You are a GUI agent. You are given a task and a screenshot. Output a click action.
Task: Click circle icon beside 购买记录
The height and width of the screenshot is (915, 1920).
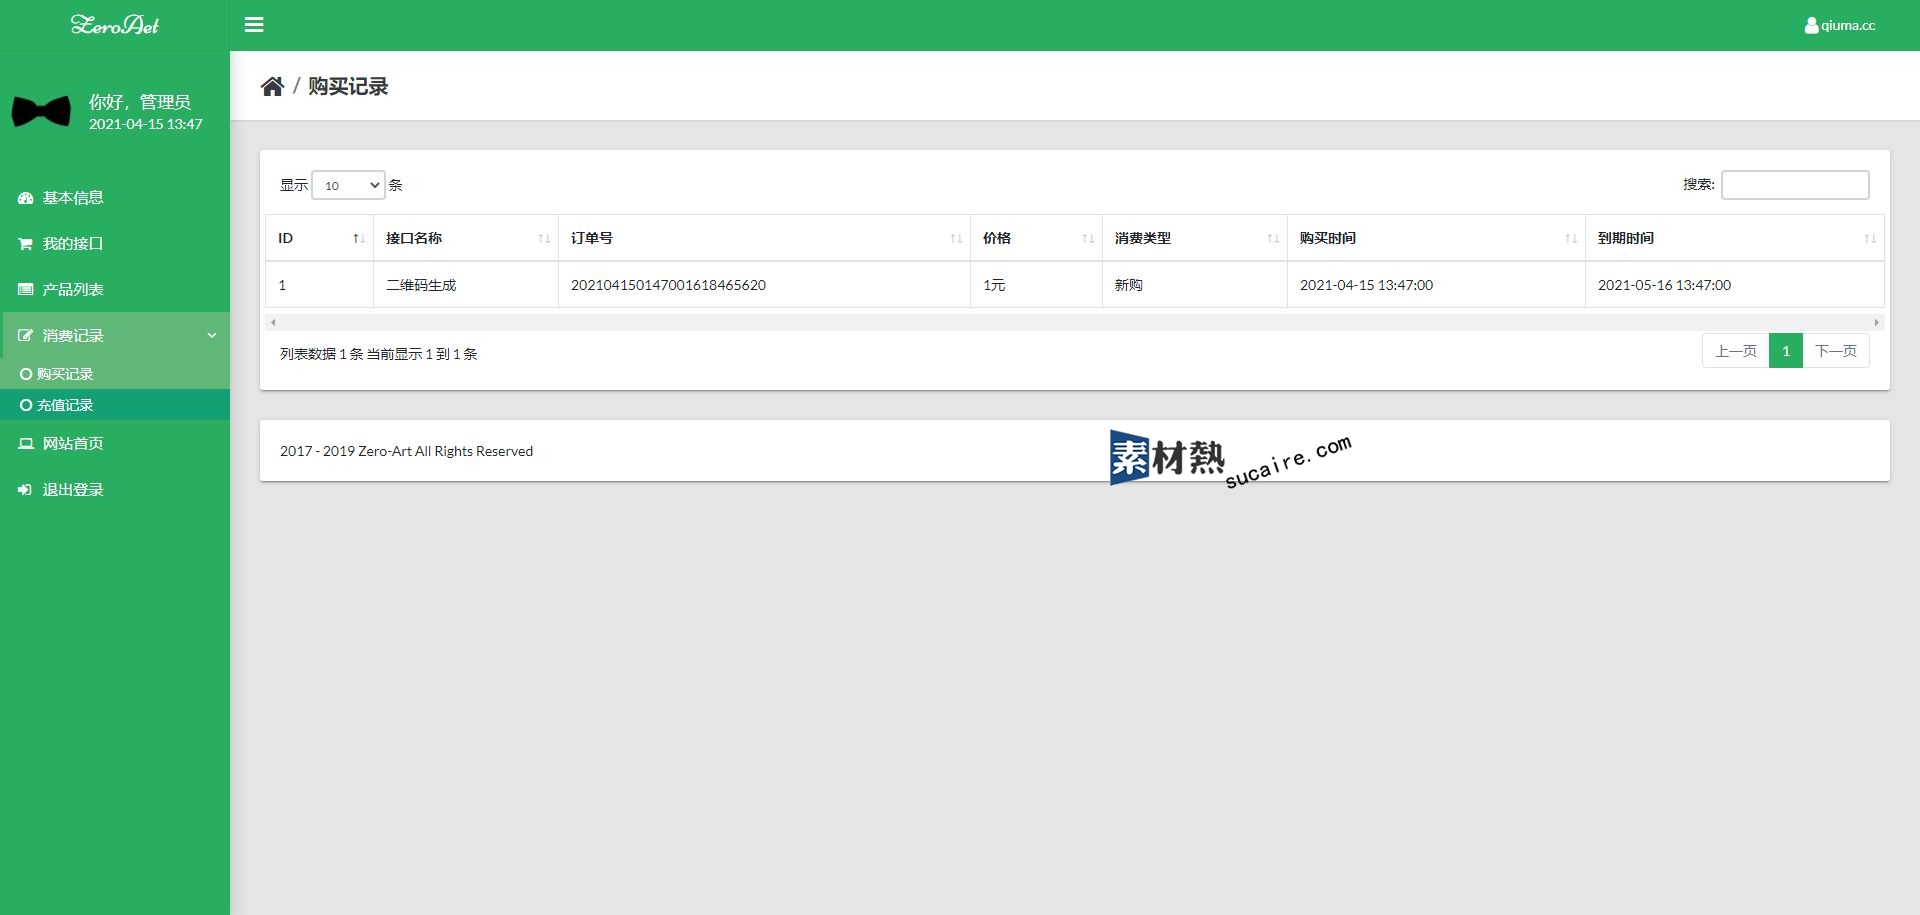[26, 374]
